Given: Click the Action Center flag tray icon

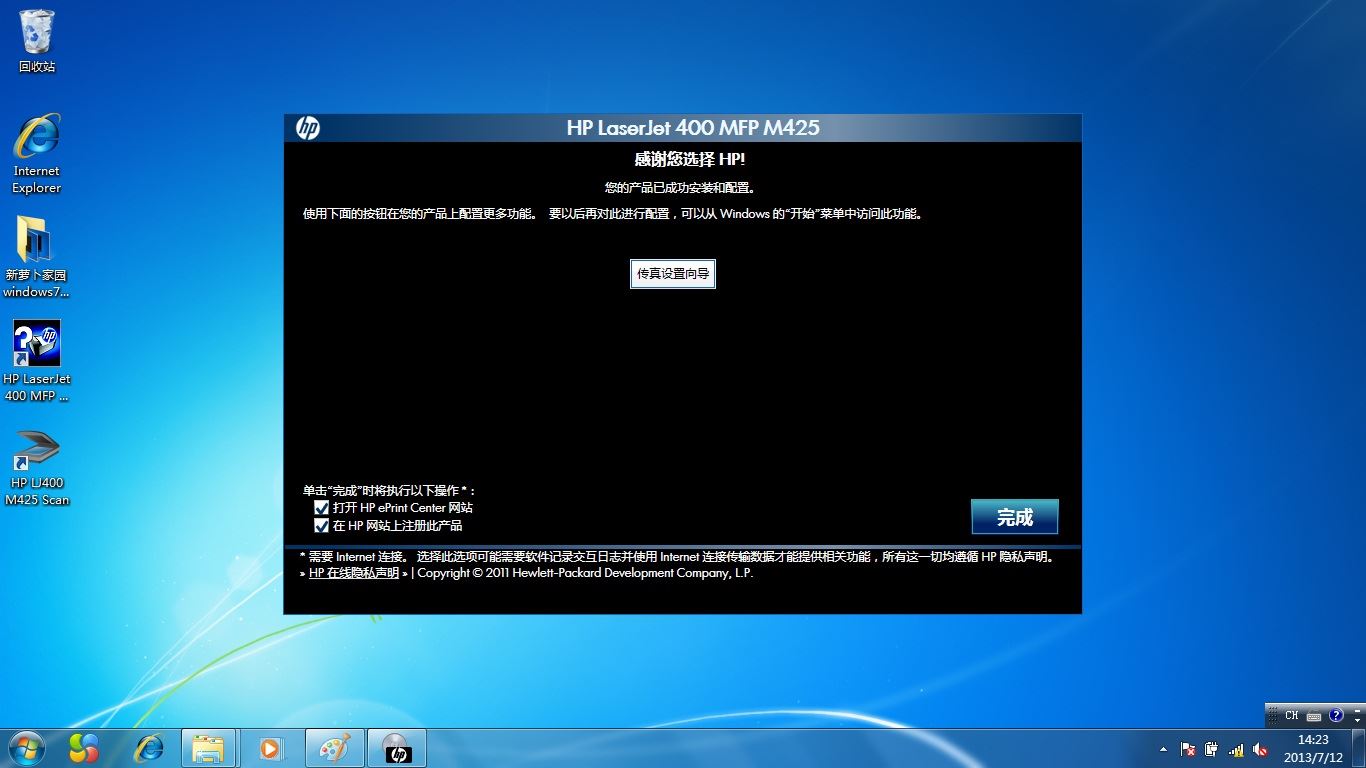Looking at the screenshot, I should [1188, 749].
